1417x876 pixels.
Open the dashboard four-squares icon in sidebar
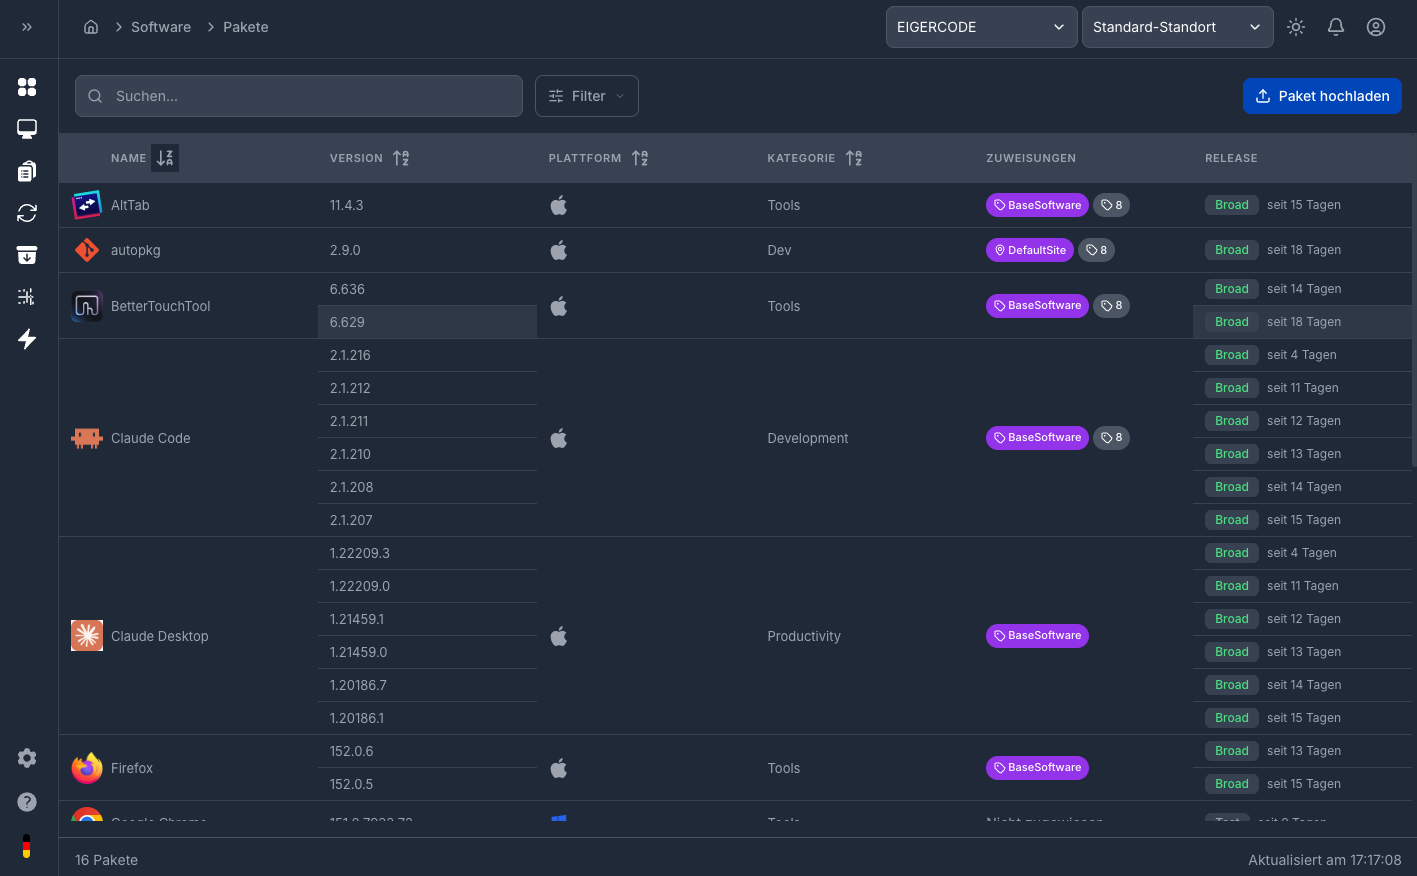pyautogui.click(x=27, y=87)
